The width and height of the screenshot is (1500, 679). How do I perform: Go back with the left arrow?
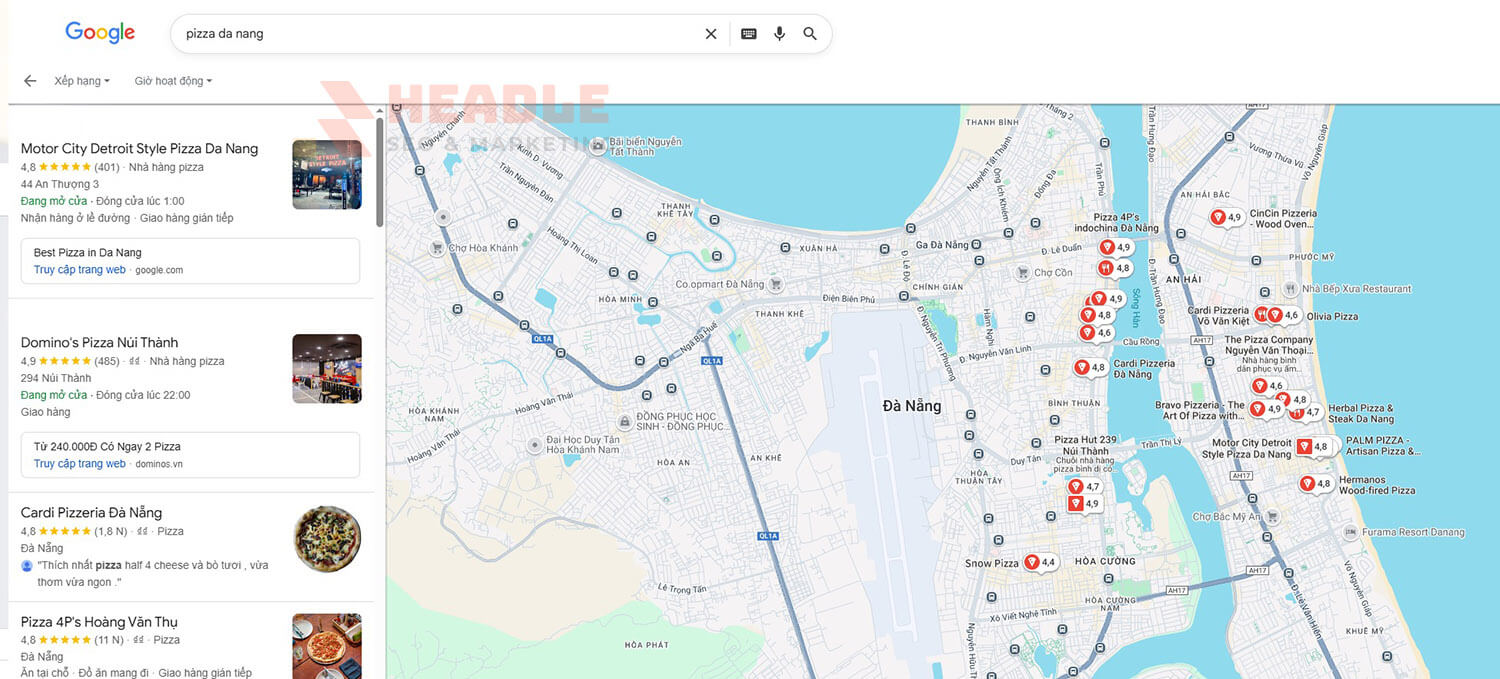coord(30,81)
